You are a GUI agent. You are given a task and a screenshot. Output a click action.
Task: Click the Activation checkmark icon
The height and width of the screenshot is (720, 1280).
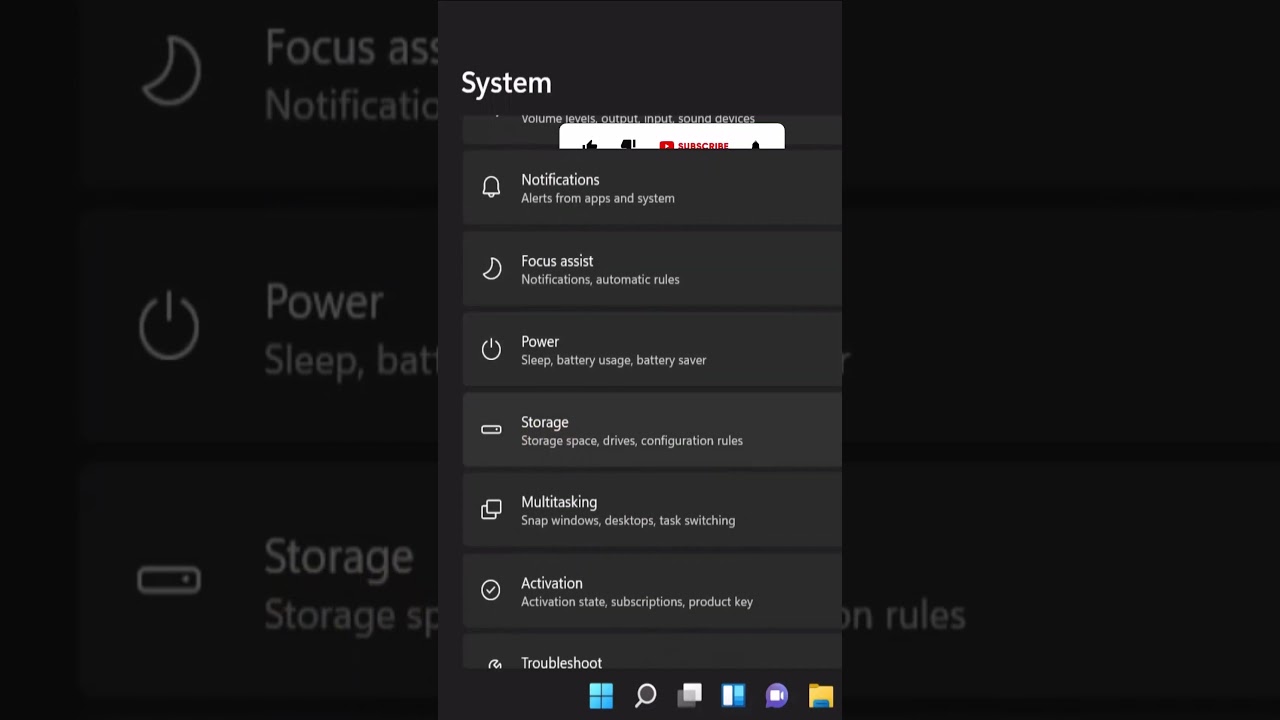coord(491,590)
